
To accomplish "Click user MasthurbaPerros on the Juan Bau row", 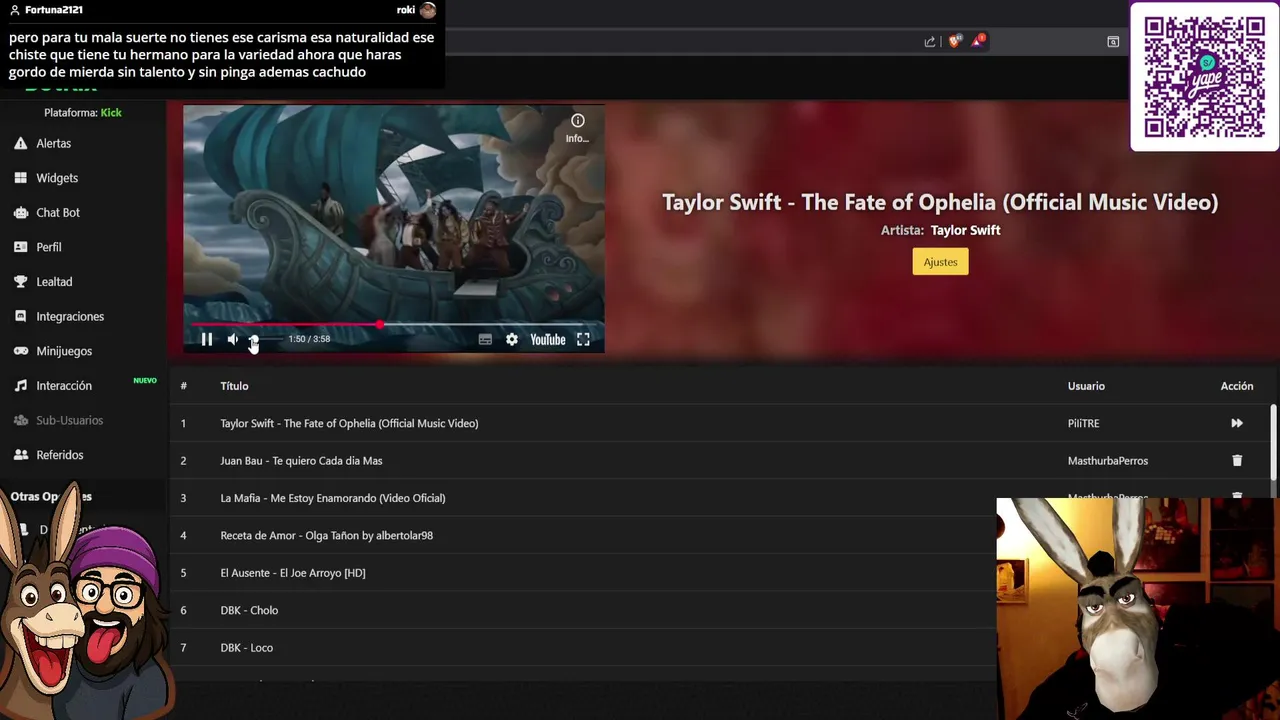I will point(1108,461).
